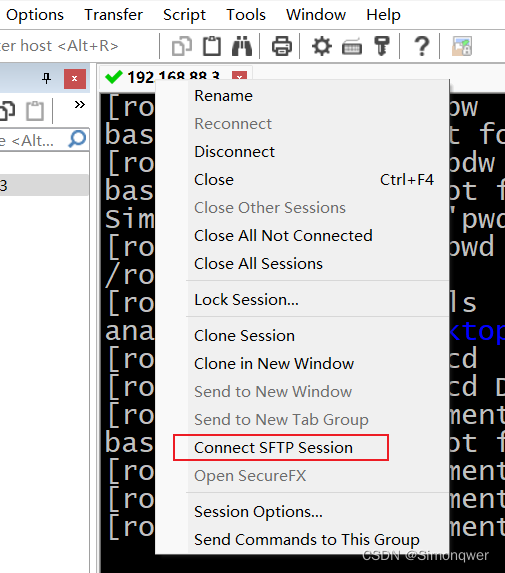Click the Paste clipboard toolbar icon
The image size is (505, 573).
point(212,46)
